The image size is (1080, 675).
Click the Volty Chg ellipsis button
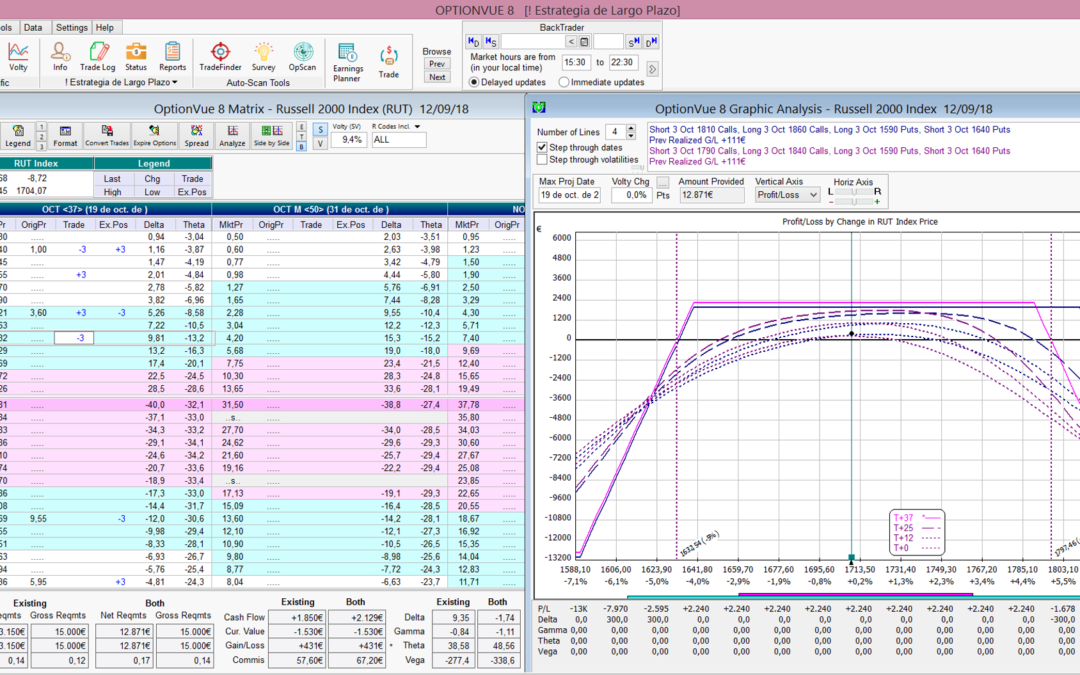pyautogui.click(x=663, y=183)
